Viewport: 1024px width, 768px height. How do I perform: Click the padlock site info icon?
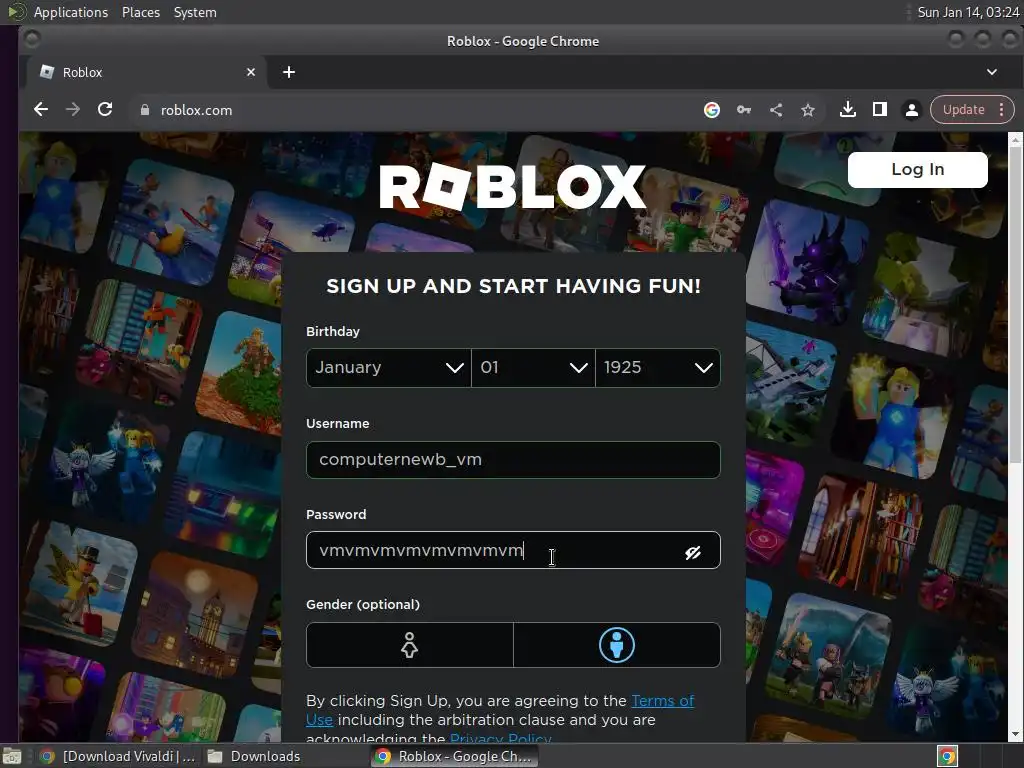click(x=145, y=110)
